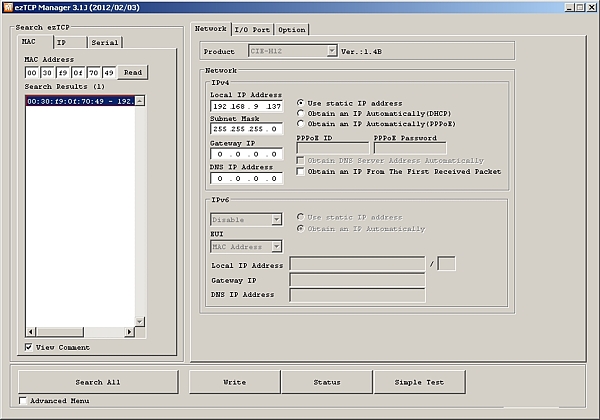
Task: Click the IPv6 prefix length field
Action: 447,264
